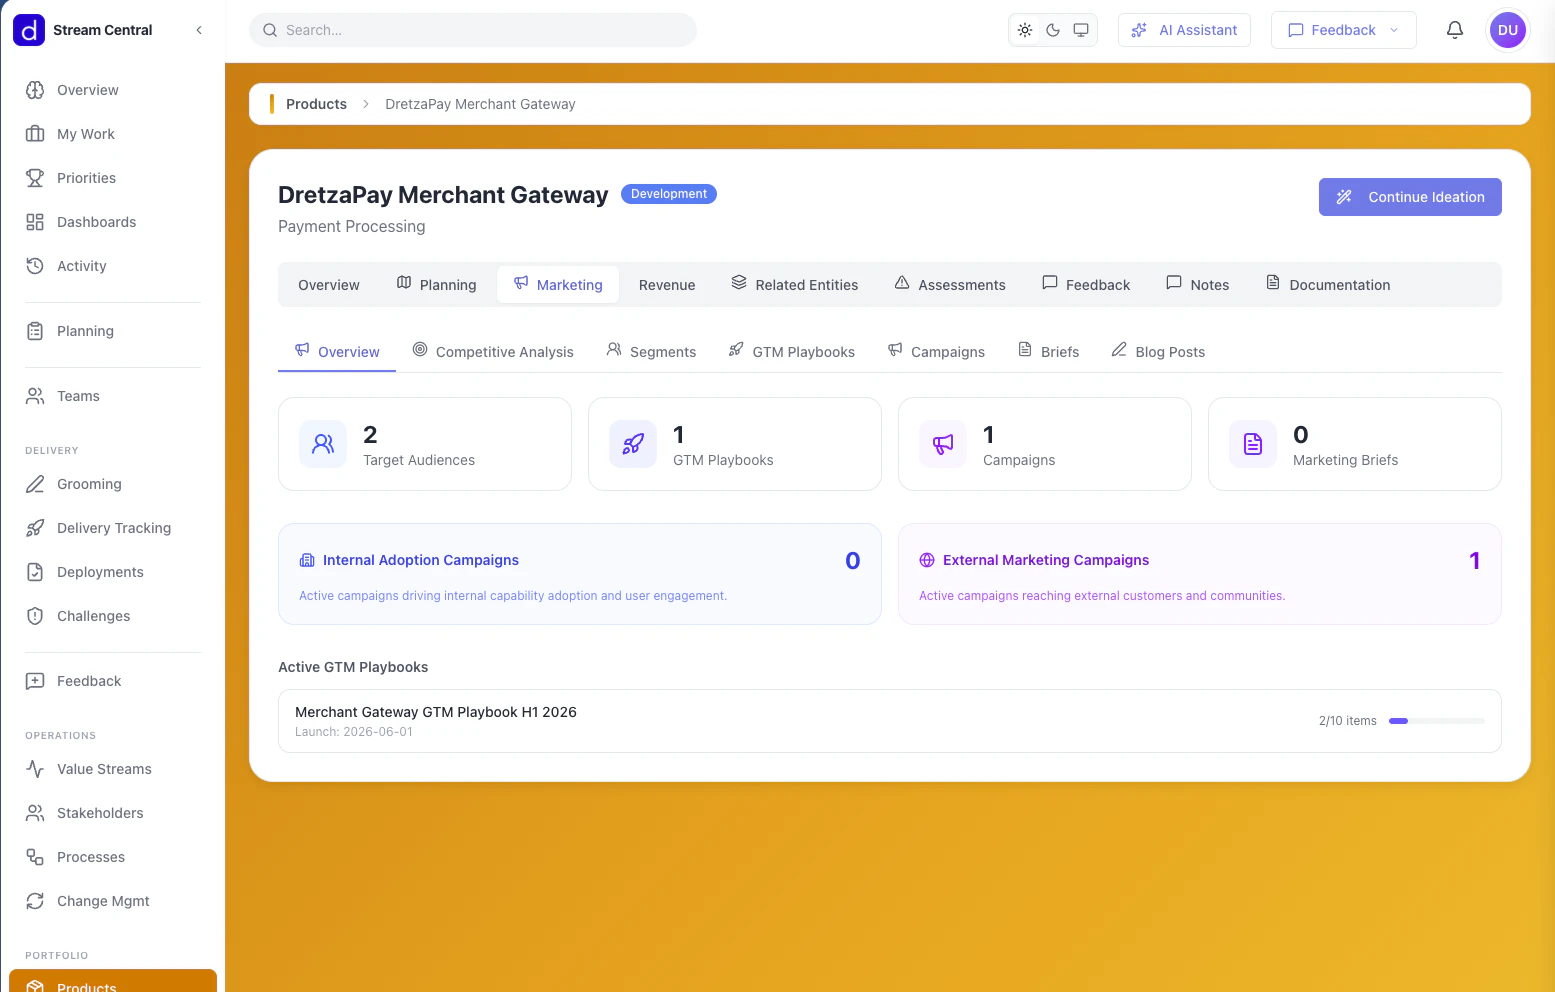Click Target Audiences people icon
The width and height of the screenshot is (1555, 992).
[x=323, y=444]
